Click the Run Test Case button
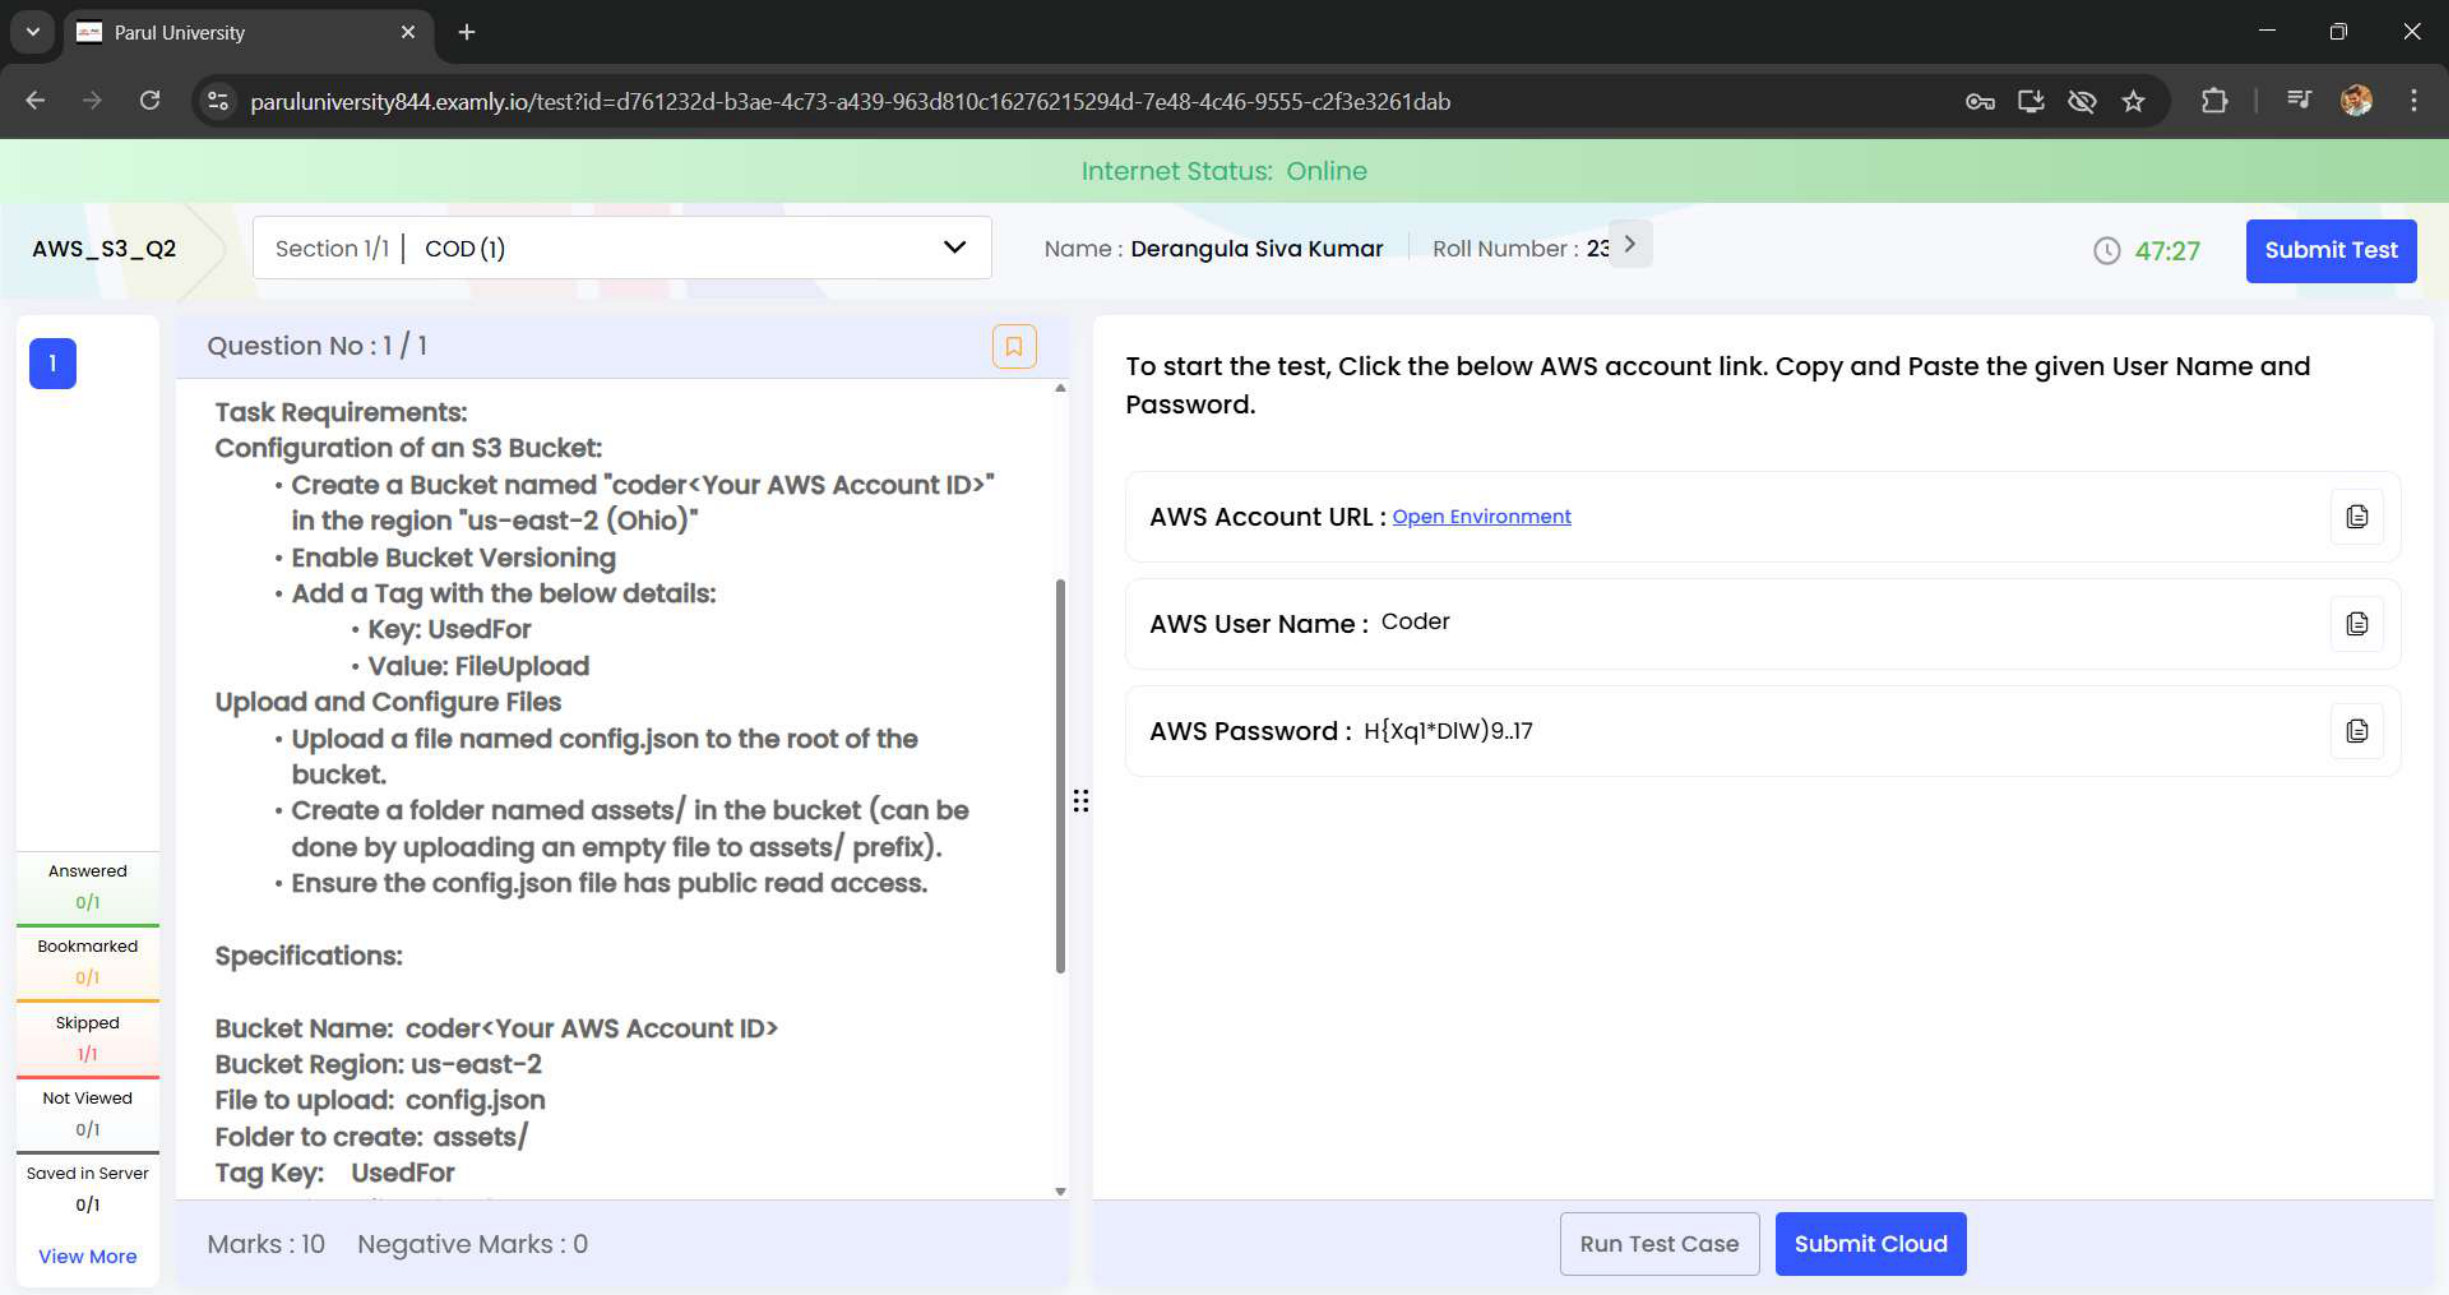 [1658, 1243]
